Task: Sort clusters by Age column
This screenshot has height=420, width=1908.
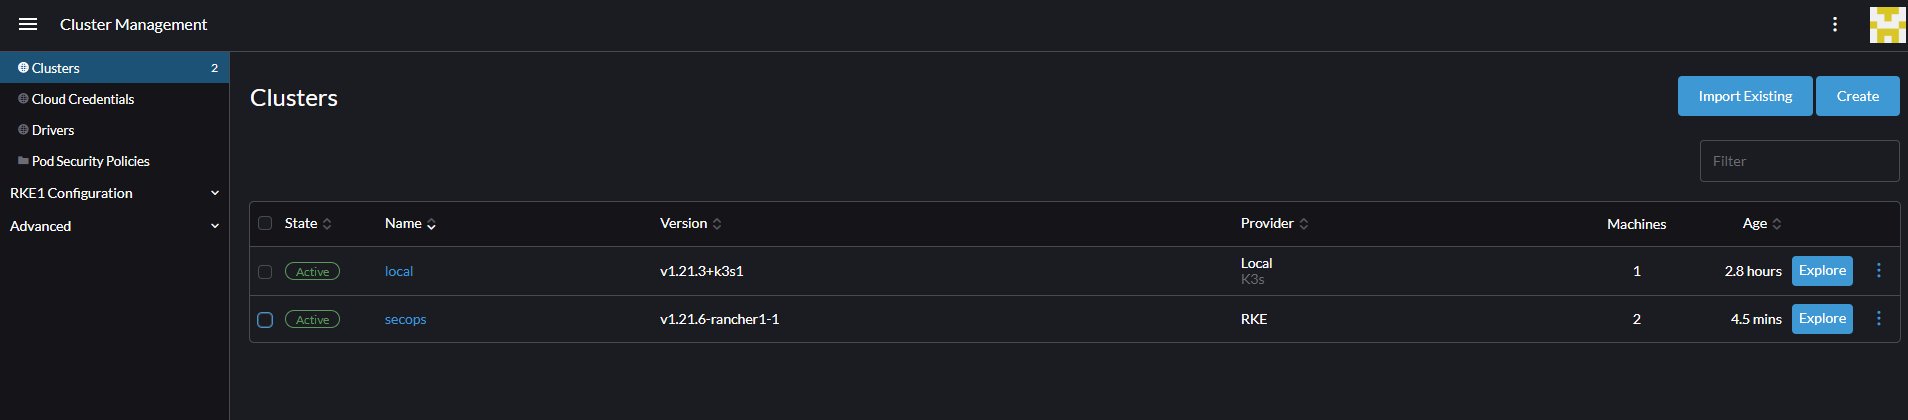Action: (x=1762, y=223)
